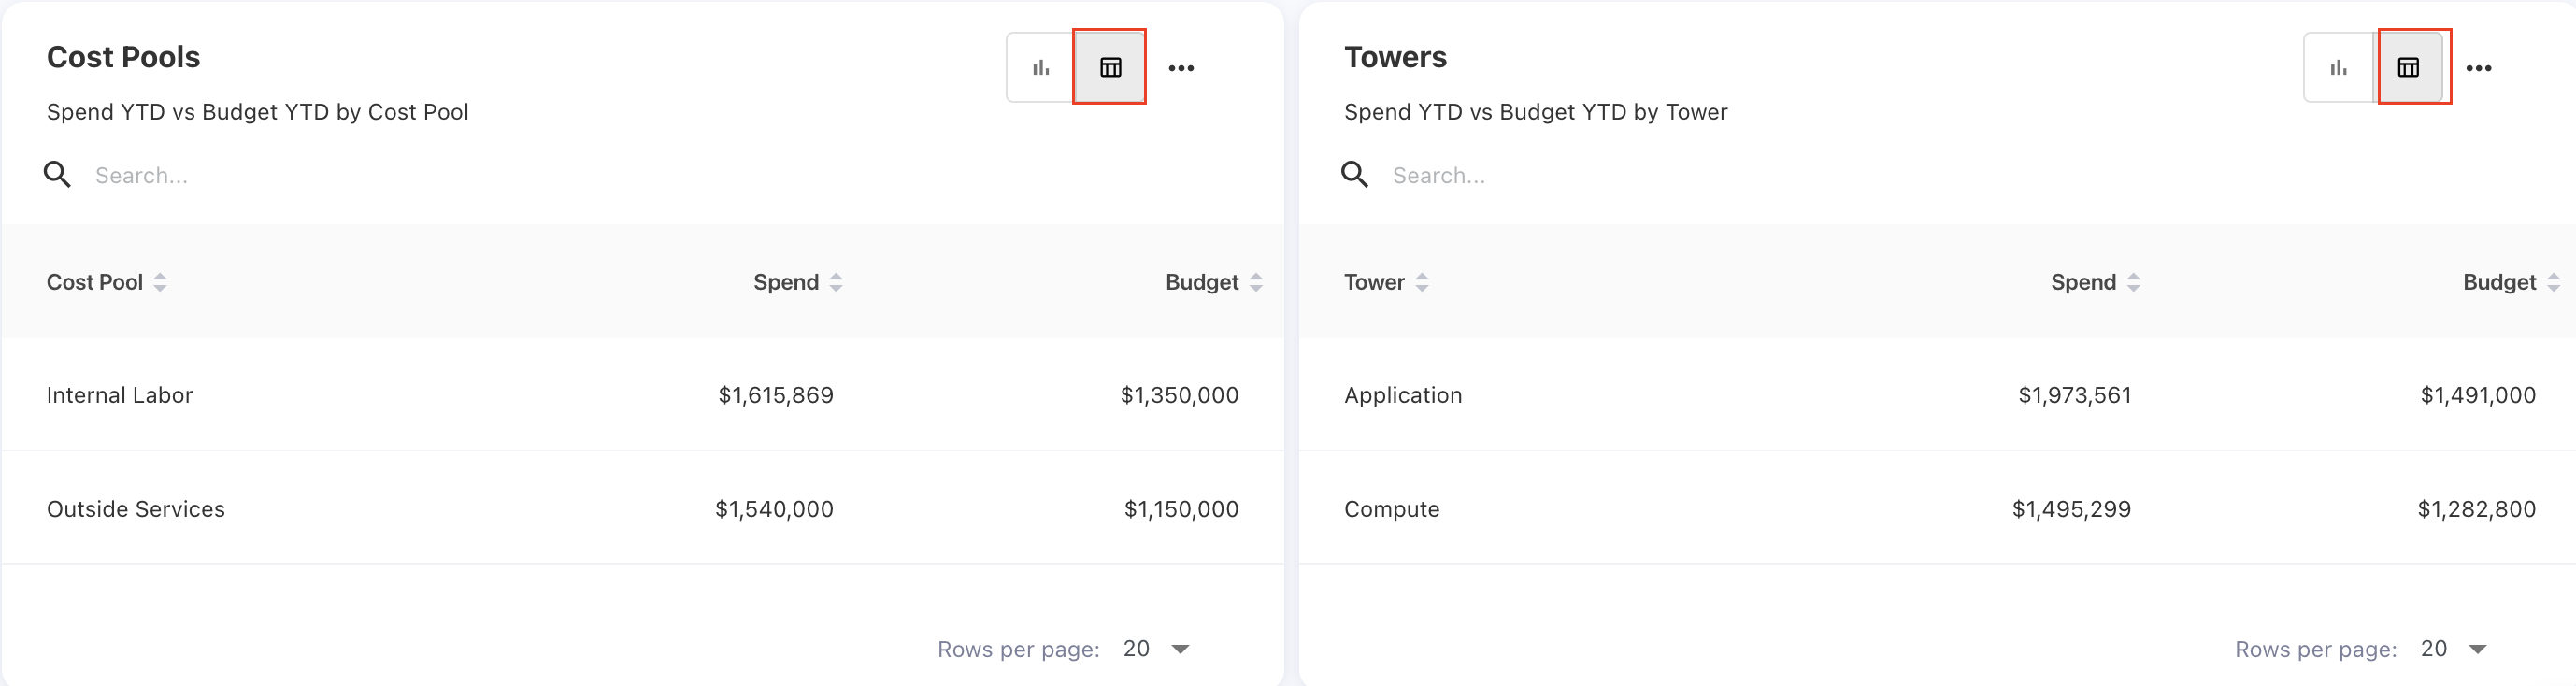Switch Cost Pools card to table view
2576x686 pixels.
pos(1110,68)
